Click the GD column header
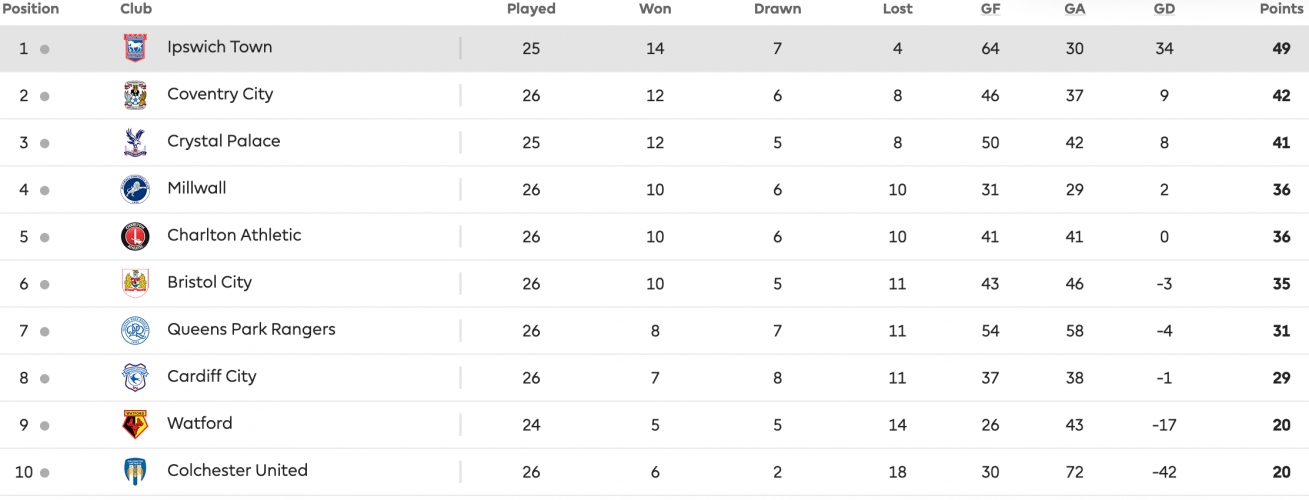Image resolution: width=1309 pixels, height=500 pixels. tap(1164, 9)
